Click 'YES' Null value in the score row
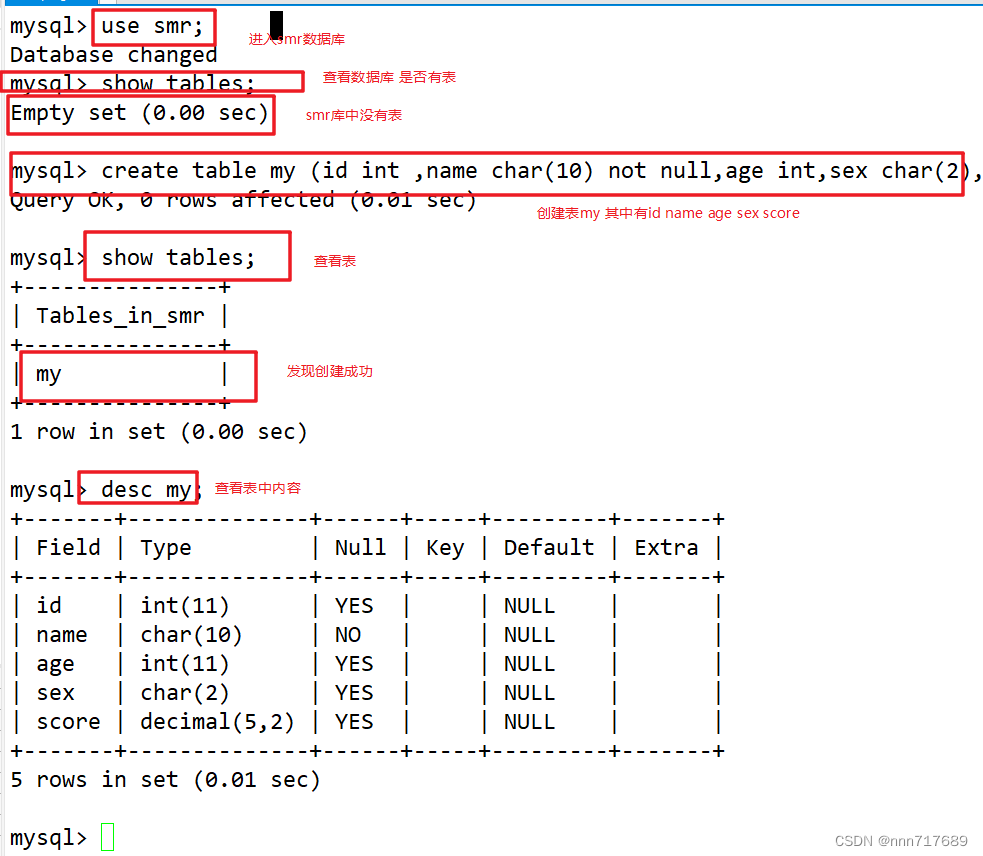The width and height of the screenshot is (983, 856). [354, 722]
